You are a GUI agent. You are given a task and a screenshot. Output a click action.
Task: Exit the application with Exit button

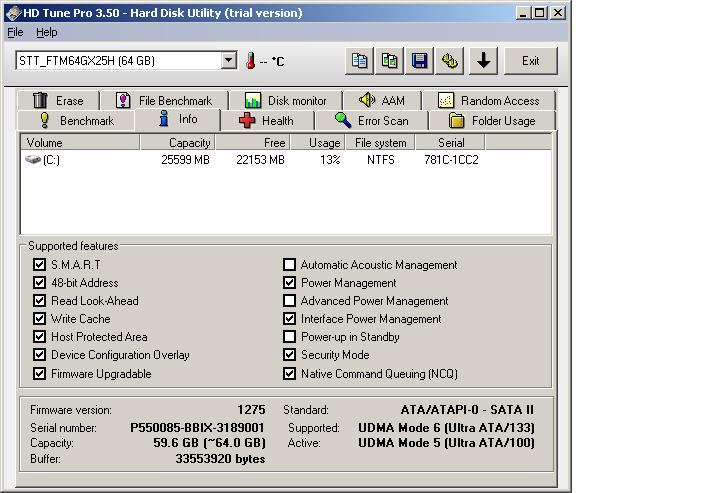[531, 61]
